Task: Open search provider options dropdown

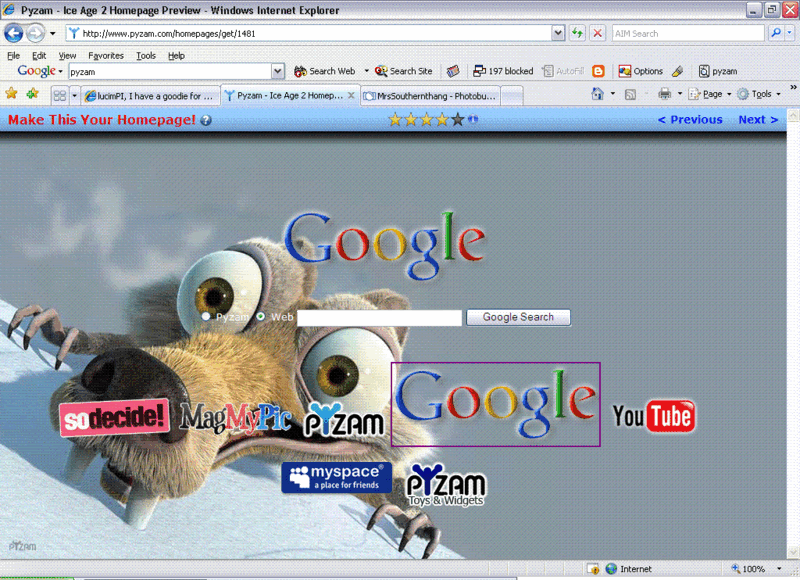Action: click(x=789, y=33)
